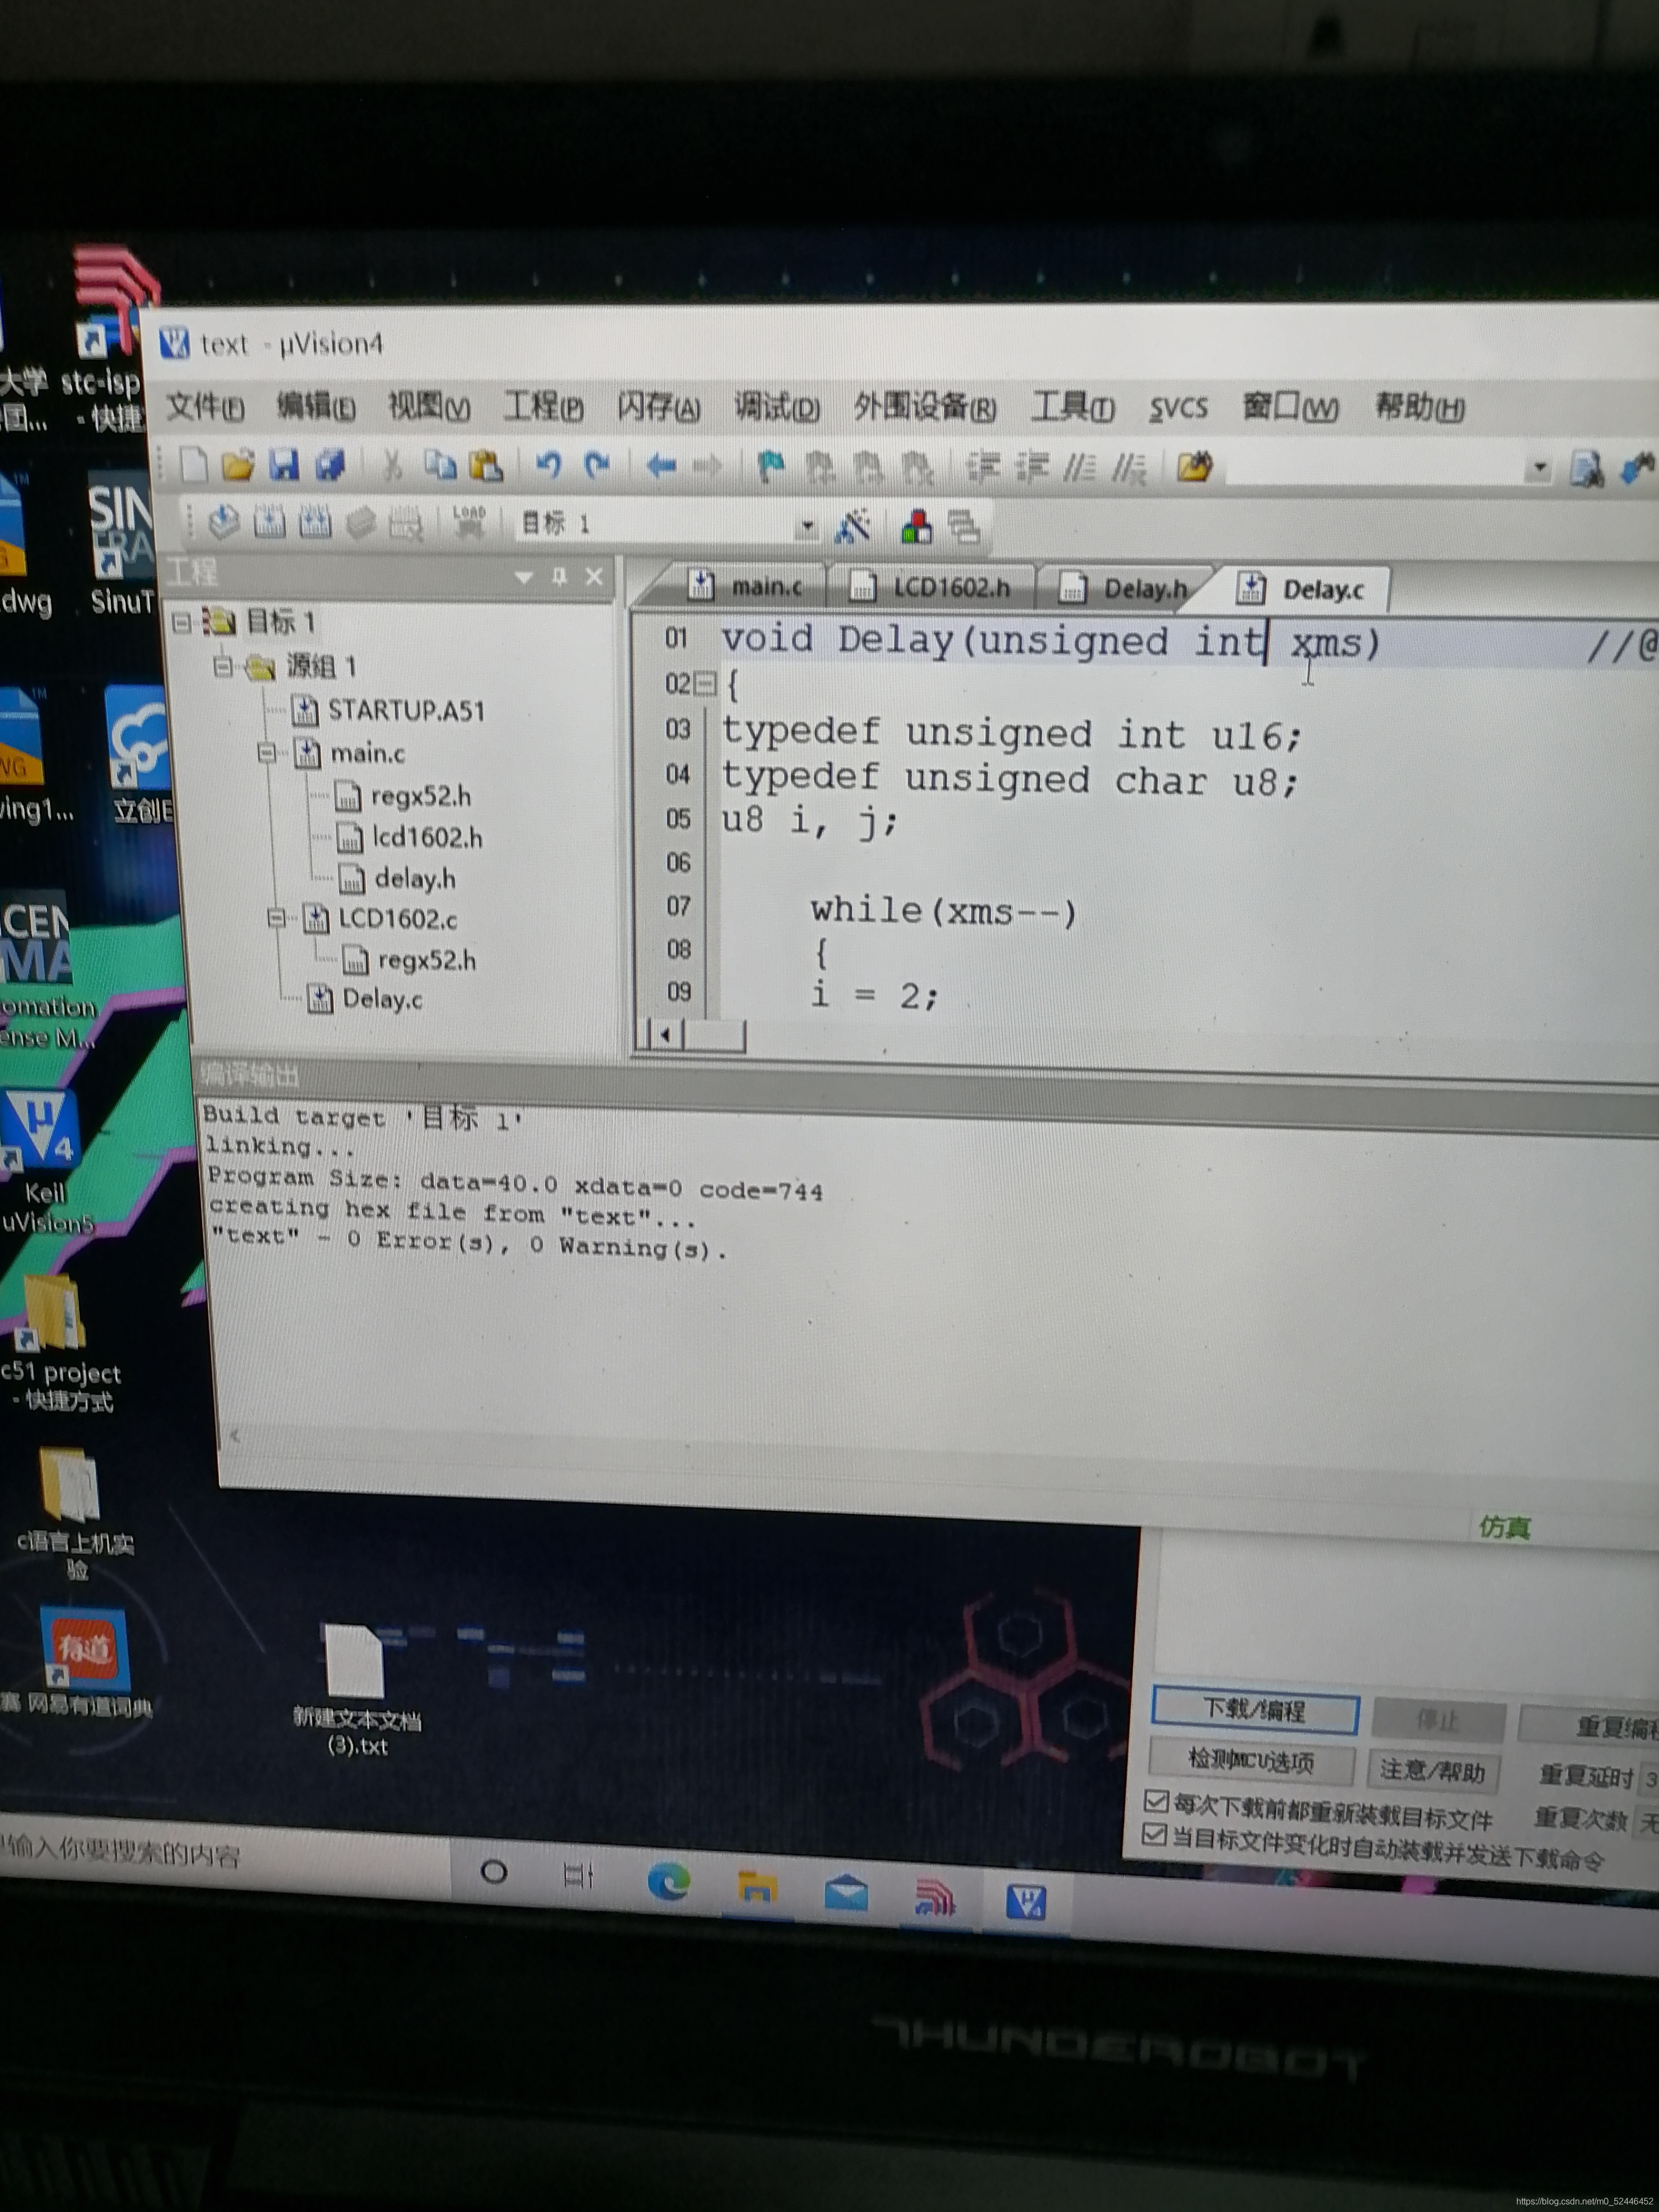This screenshot has height=2212, width=1659.
Task: Click the Save file floppy icon
Action: tap(284, 465)
